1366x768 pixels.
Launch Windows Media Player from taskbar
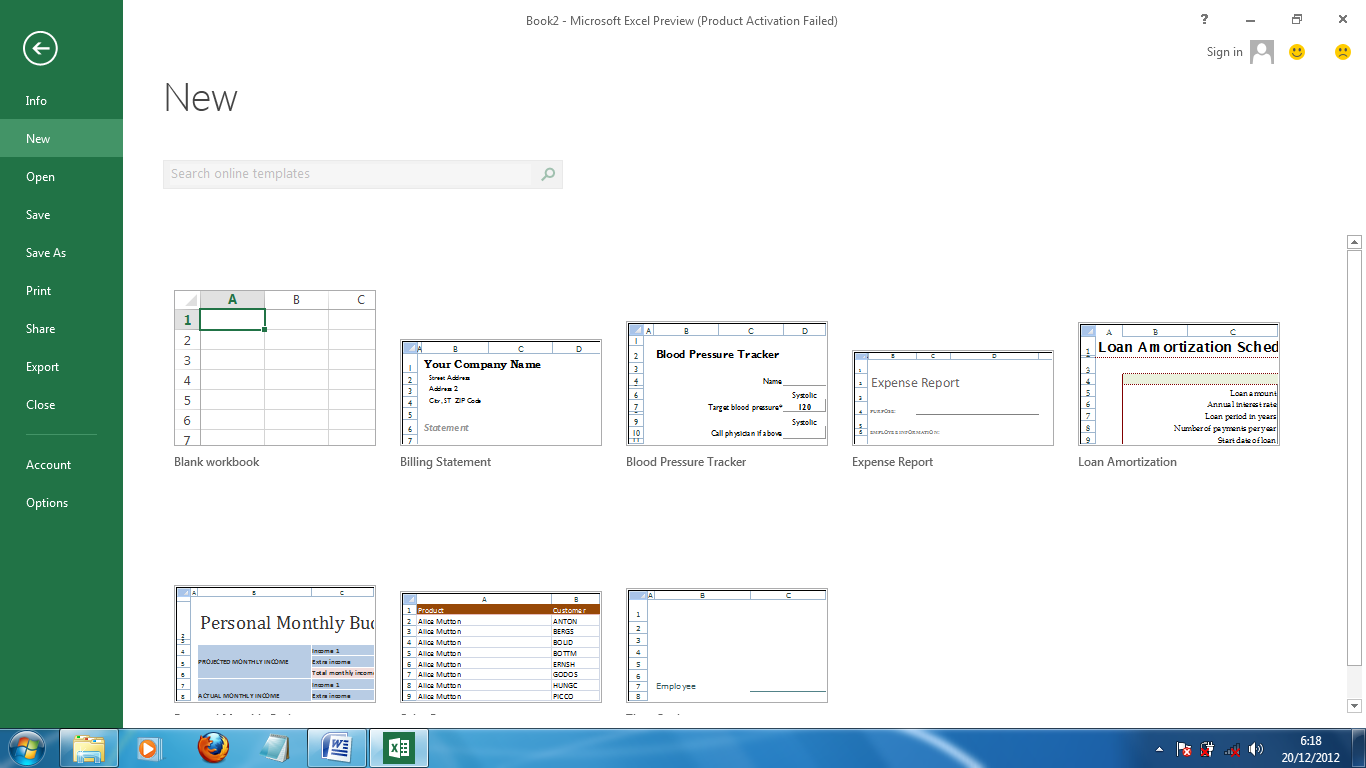pyautogui.click(x=149, y=748)
